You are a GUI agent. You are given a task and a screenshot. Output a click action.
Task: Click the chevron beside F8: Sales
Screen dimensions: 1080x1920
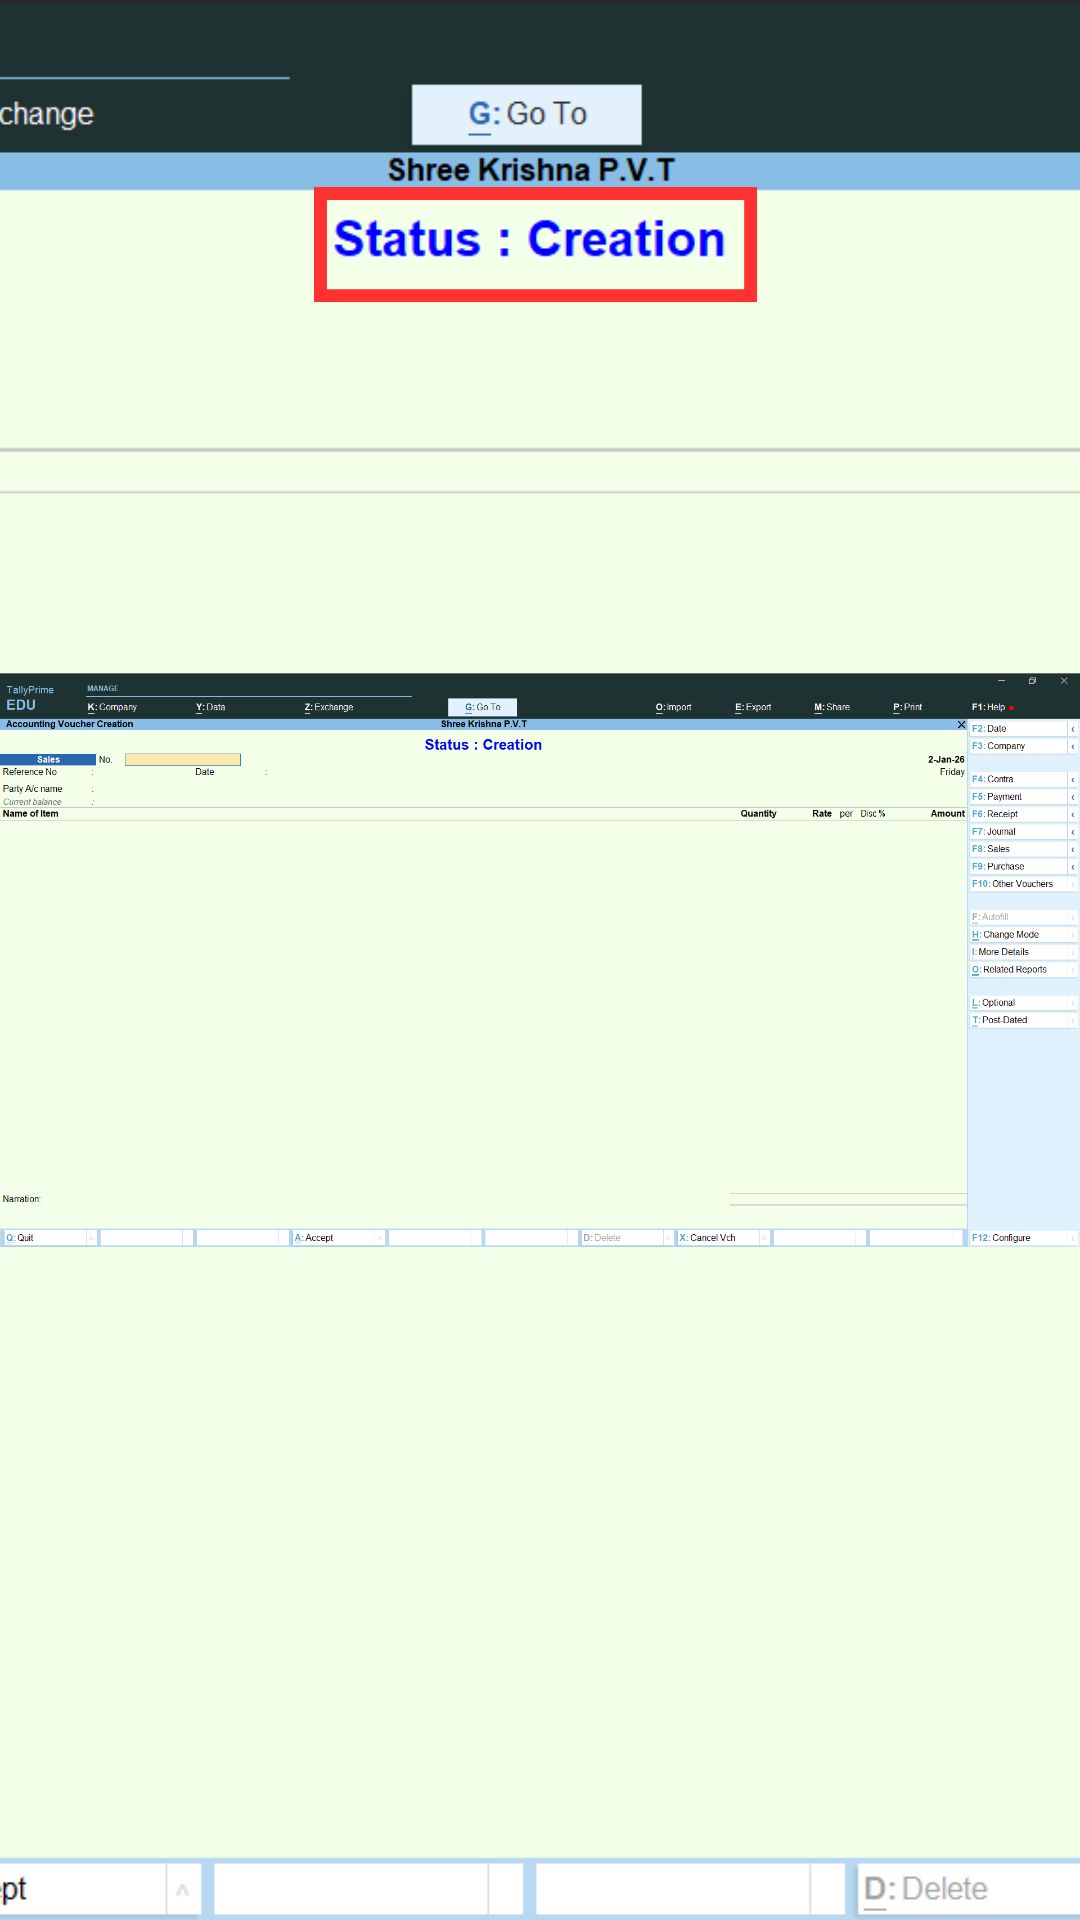1072,849
